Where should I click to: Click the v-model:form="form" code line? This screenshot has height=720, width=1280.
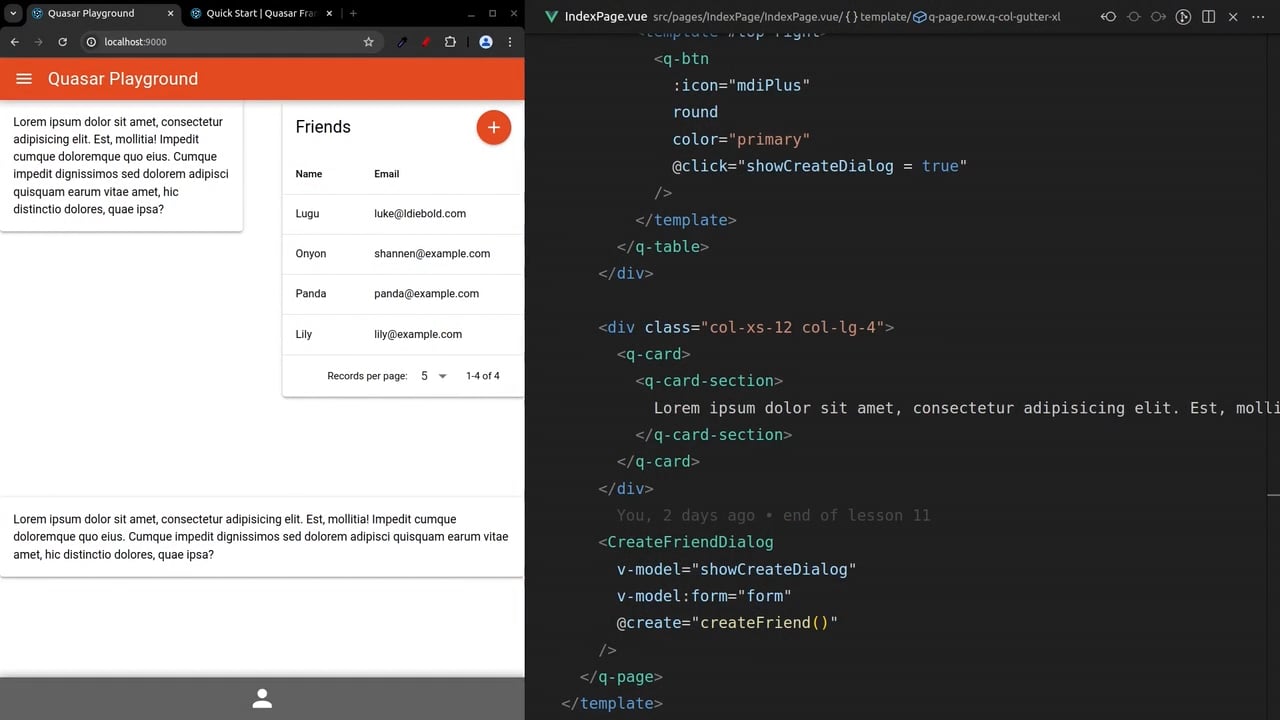coord(704,596)
